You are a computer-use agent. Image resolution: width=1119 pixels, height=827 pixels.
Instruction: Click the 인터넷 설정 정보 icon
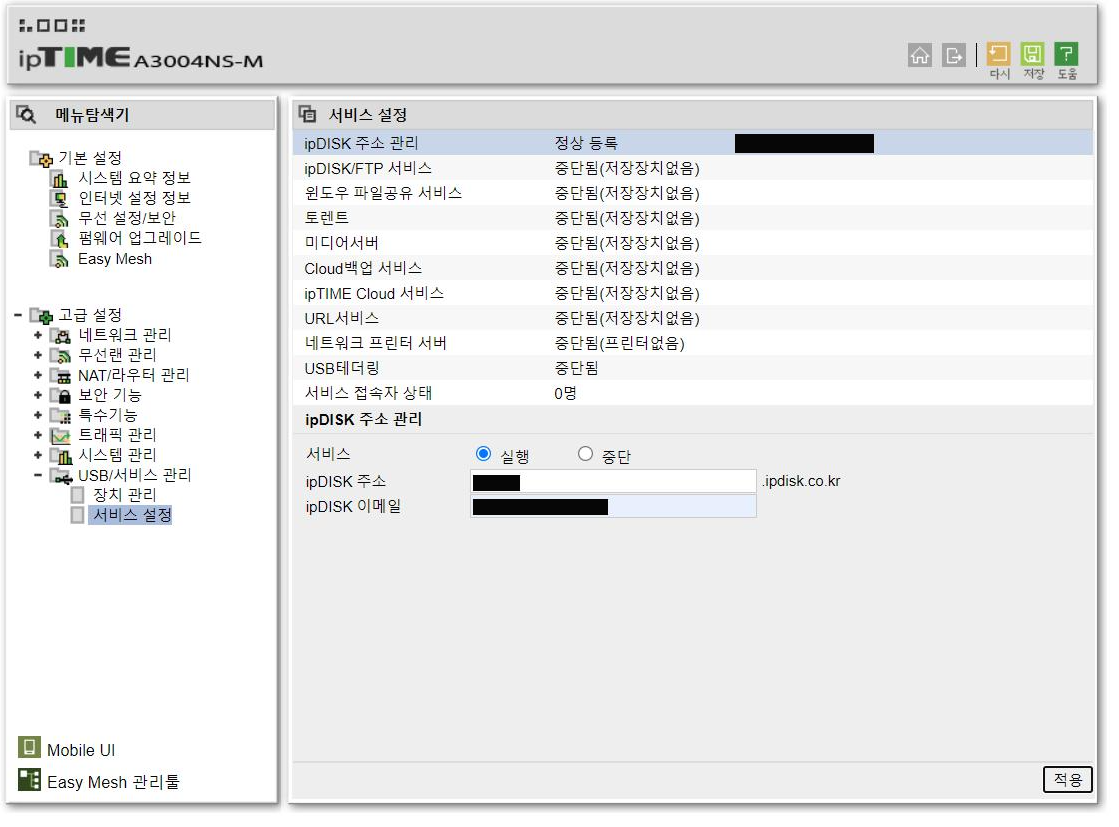(60, 198)
